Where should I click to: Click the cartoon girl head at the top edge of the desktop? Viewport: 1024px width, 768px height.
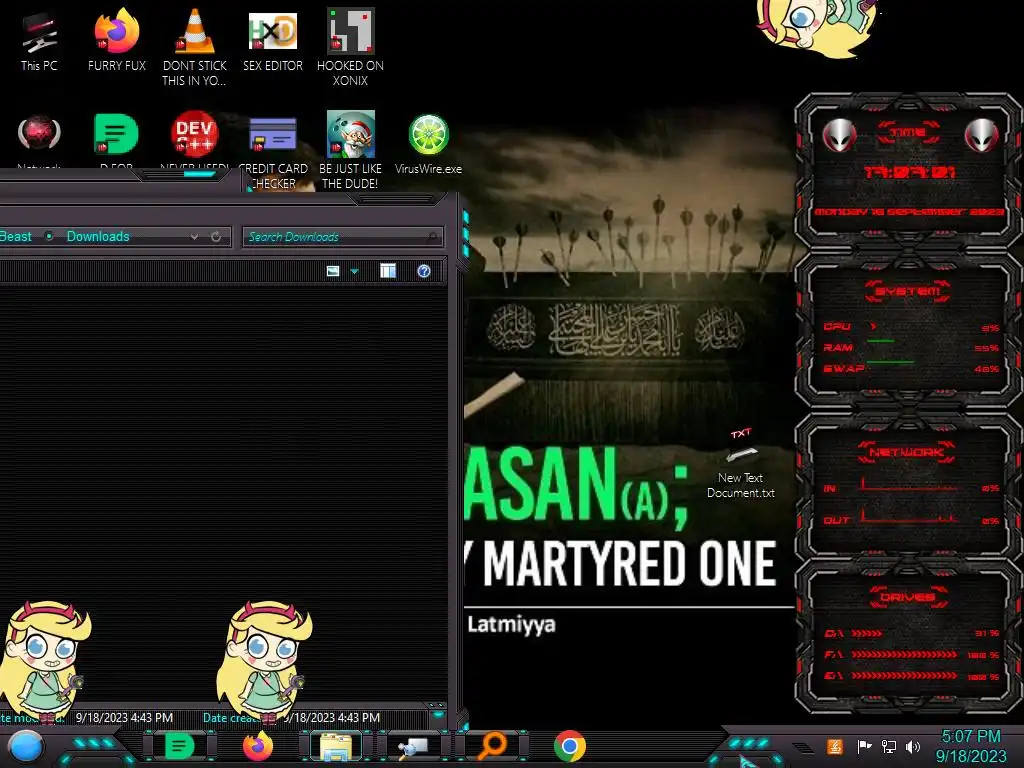point(816,26)
